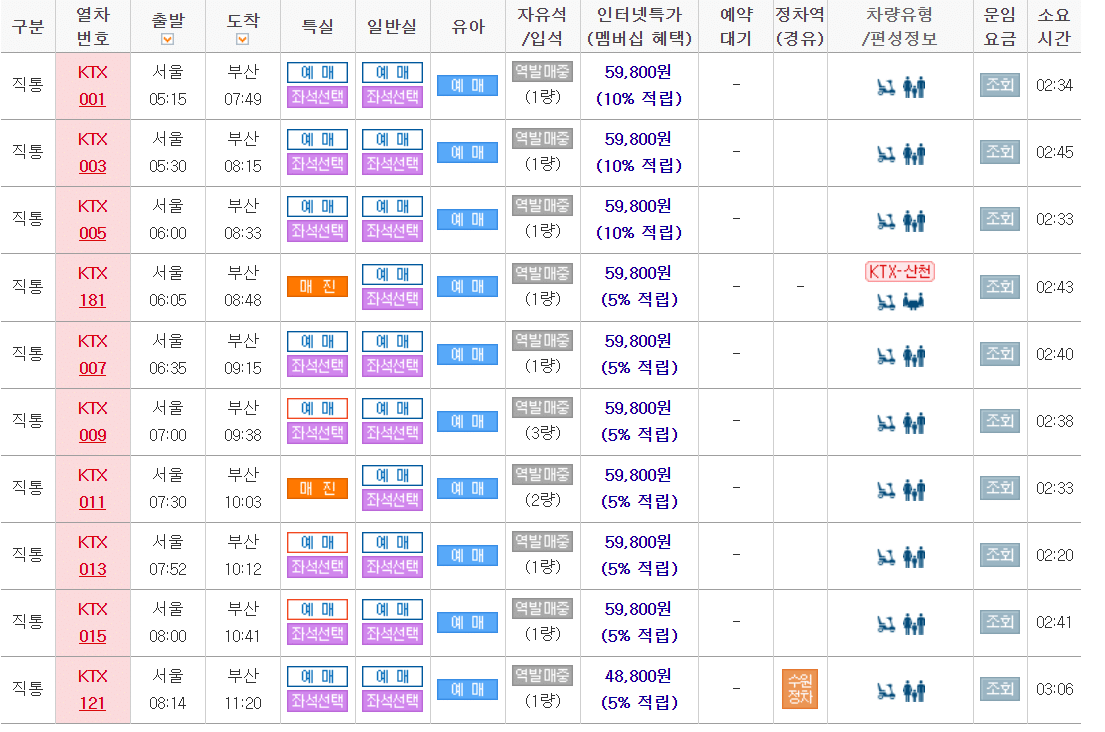The image size is (1105, 732).
Task: Open train KTX 009 details link
Action: [92, 435]
